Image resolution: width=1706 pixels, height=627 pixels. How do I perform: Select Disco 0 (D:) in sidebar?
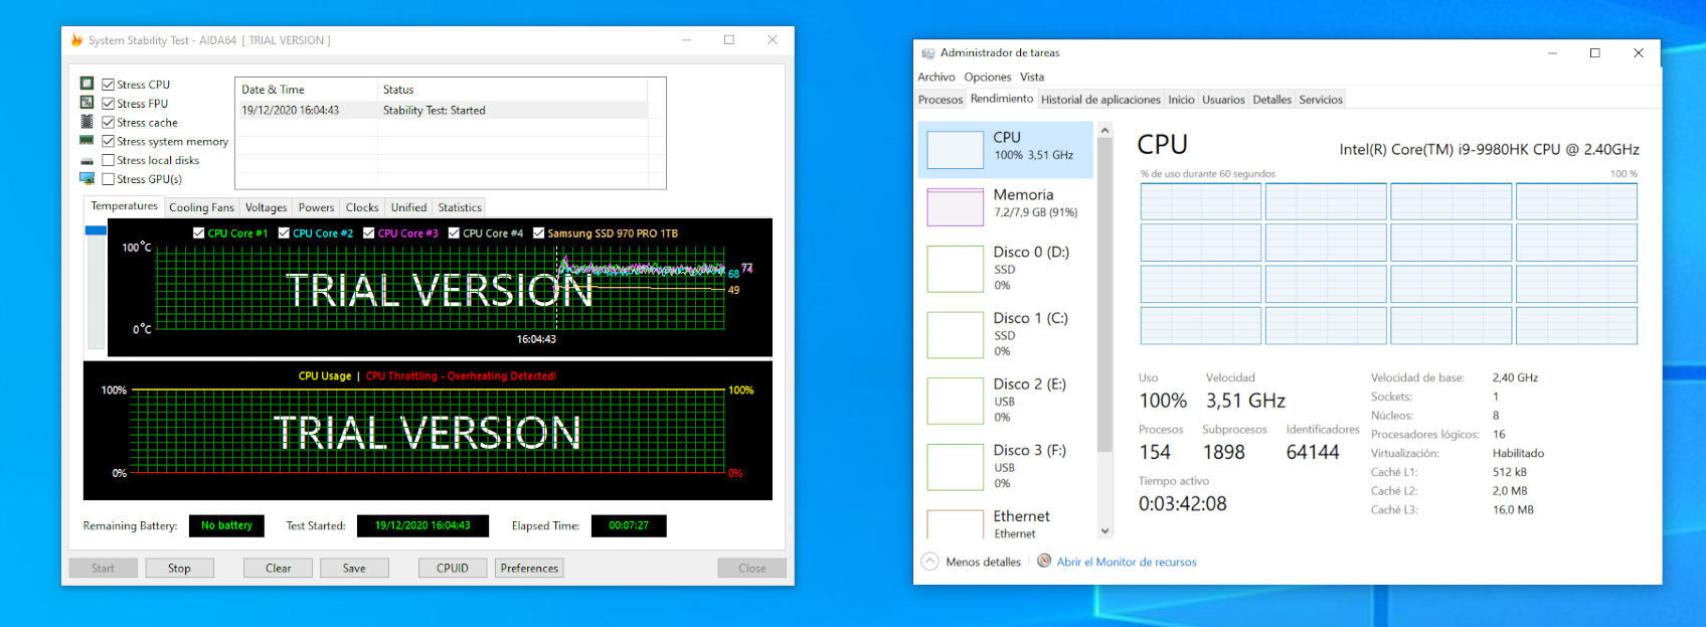(x=1005, y=268)
